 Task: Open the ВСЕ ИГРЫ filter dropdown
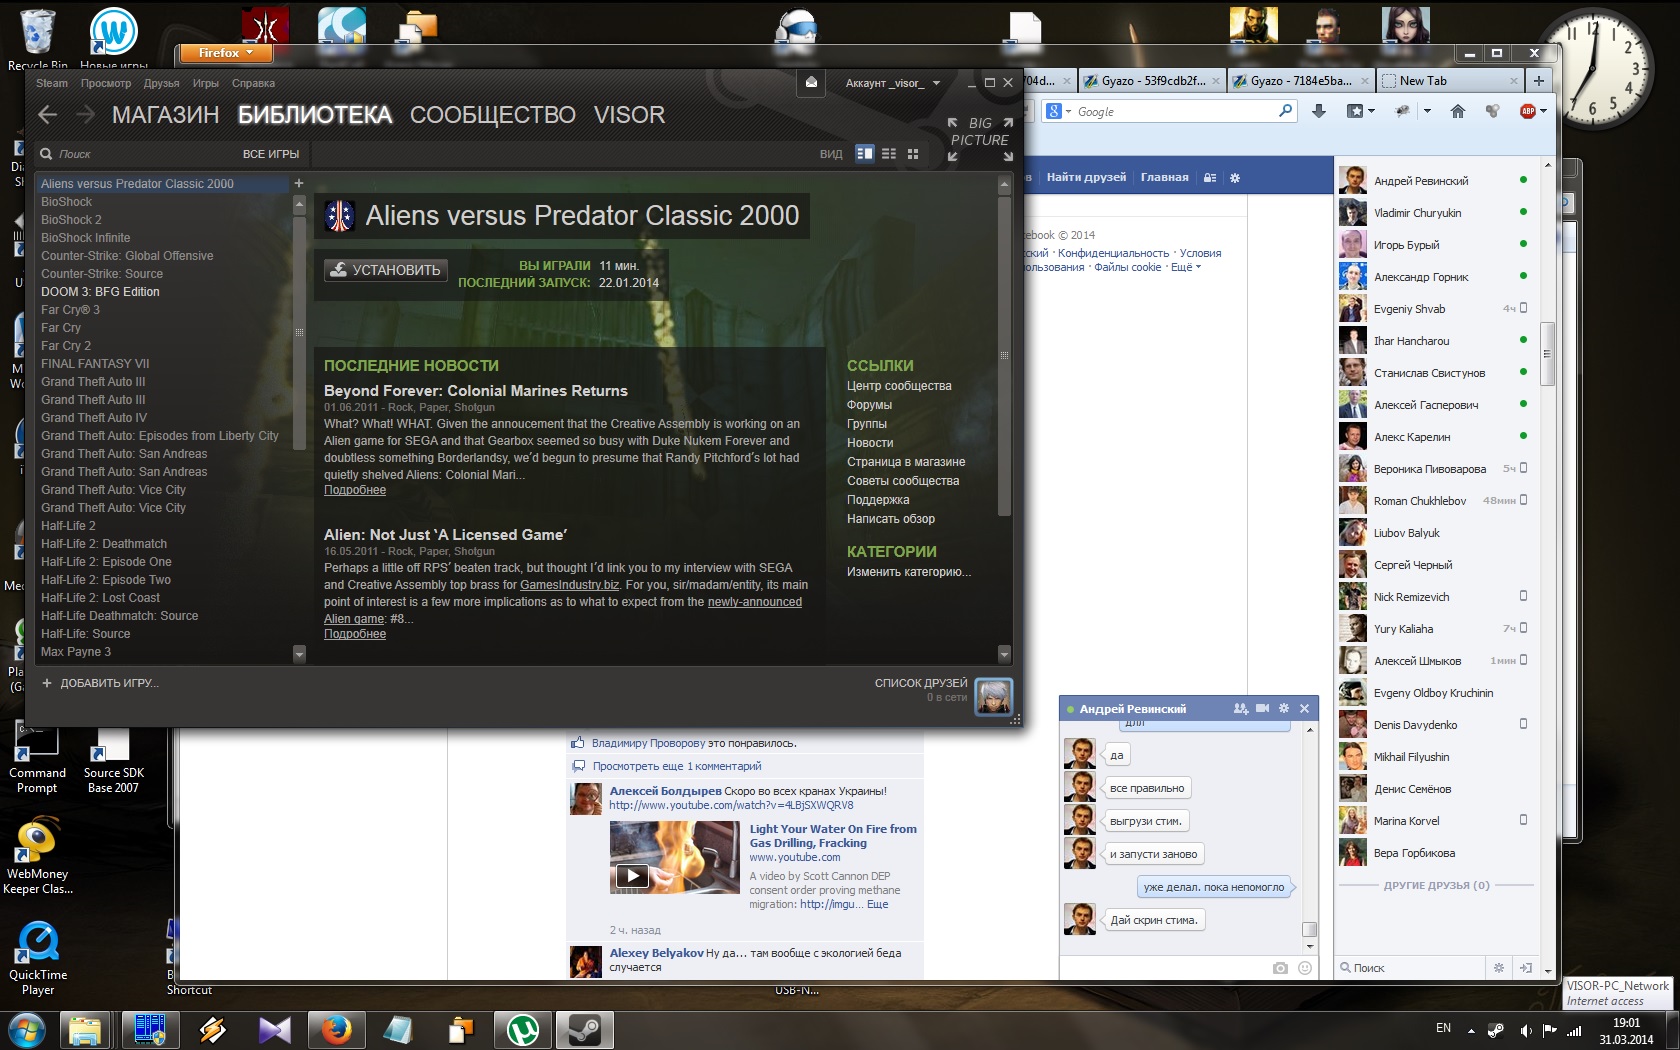pos(271,154)
